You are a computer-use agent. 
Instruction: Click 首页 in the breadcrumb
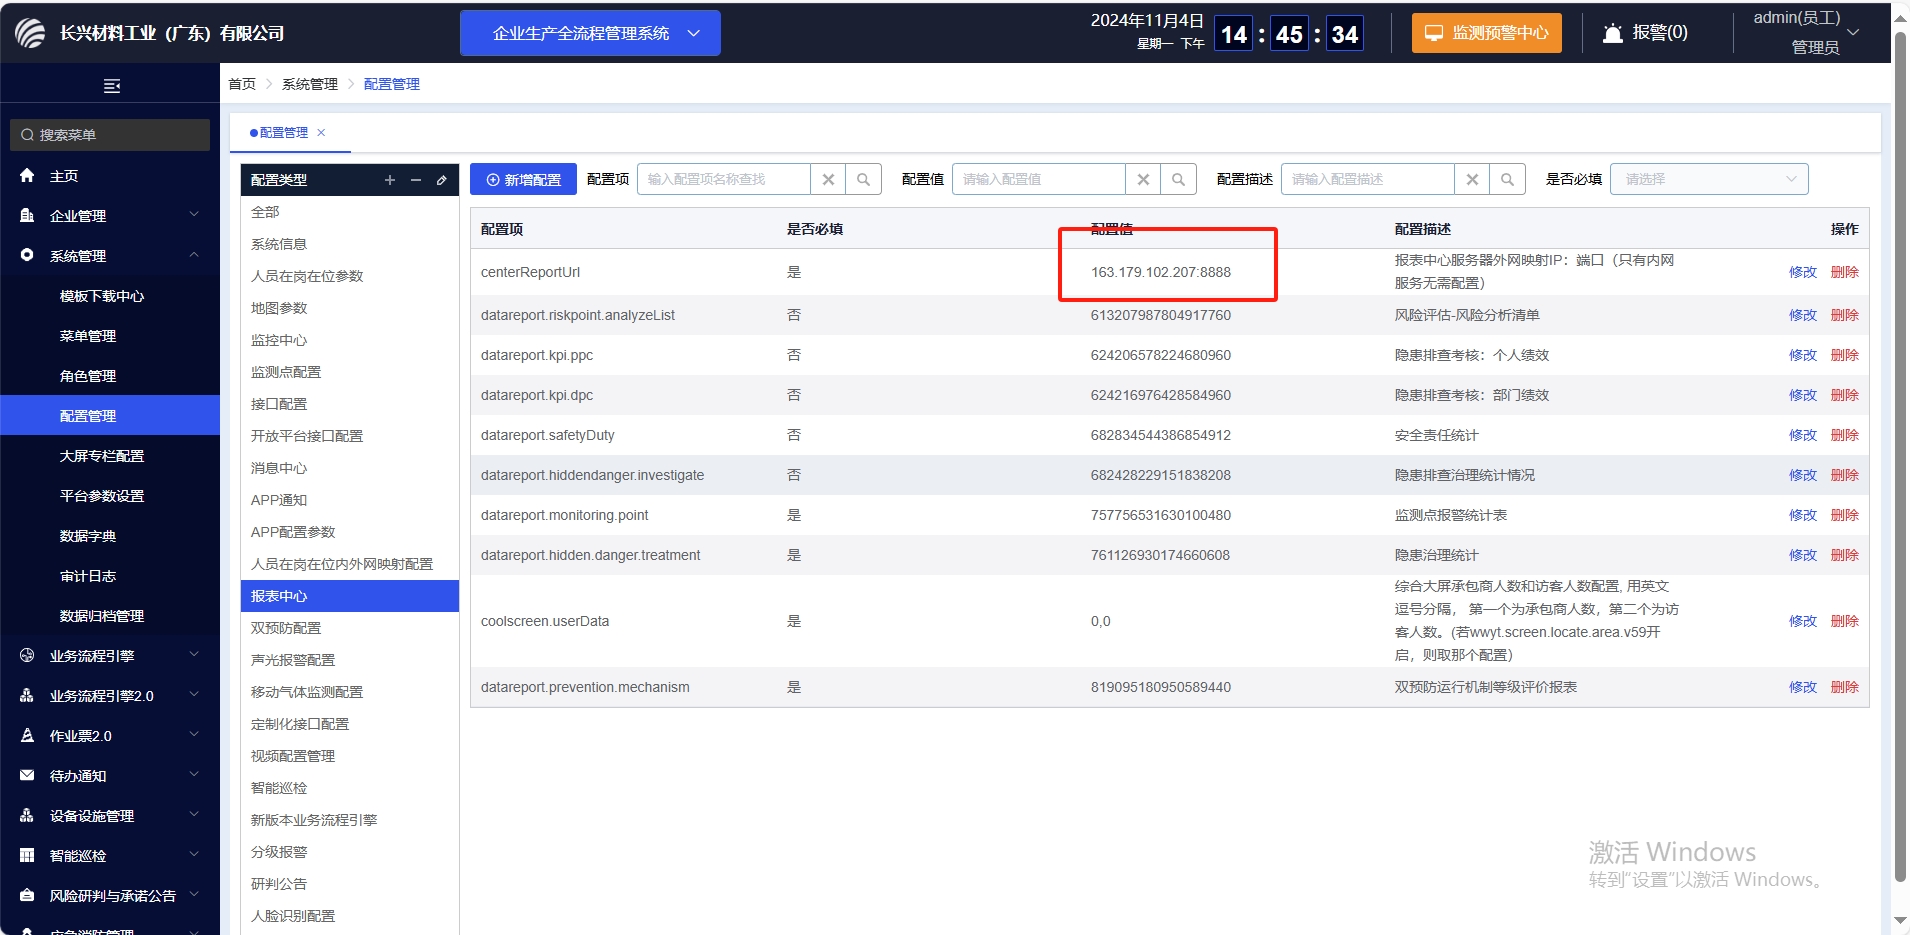242,84
